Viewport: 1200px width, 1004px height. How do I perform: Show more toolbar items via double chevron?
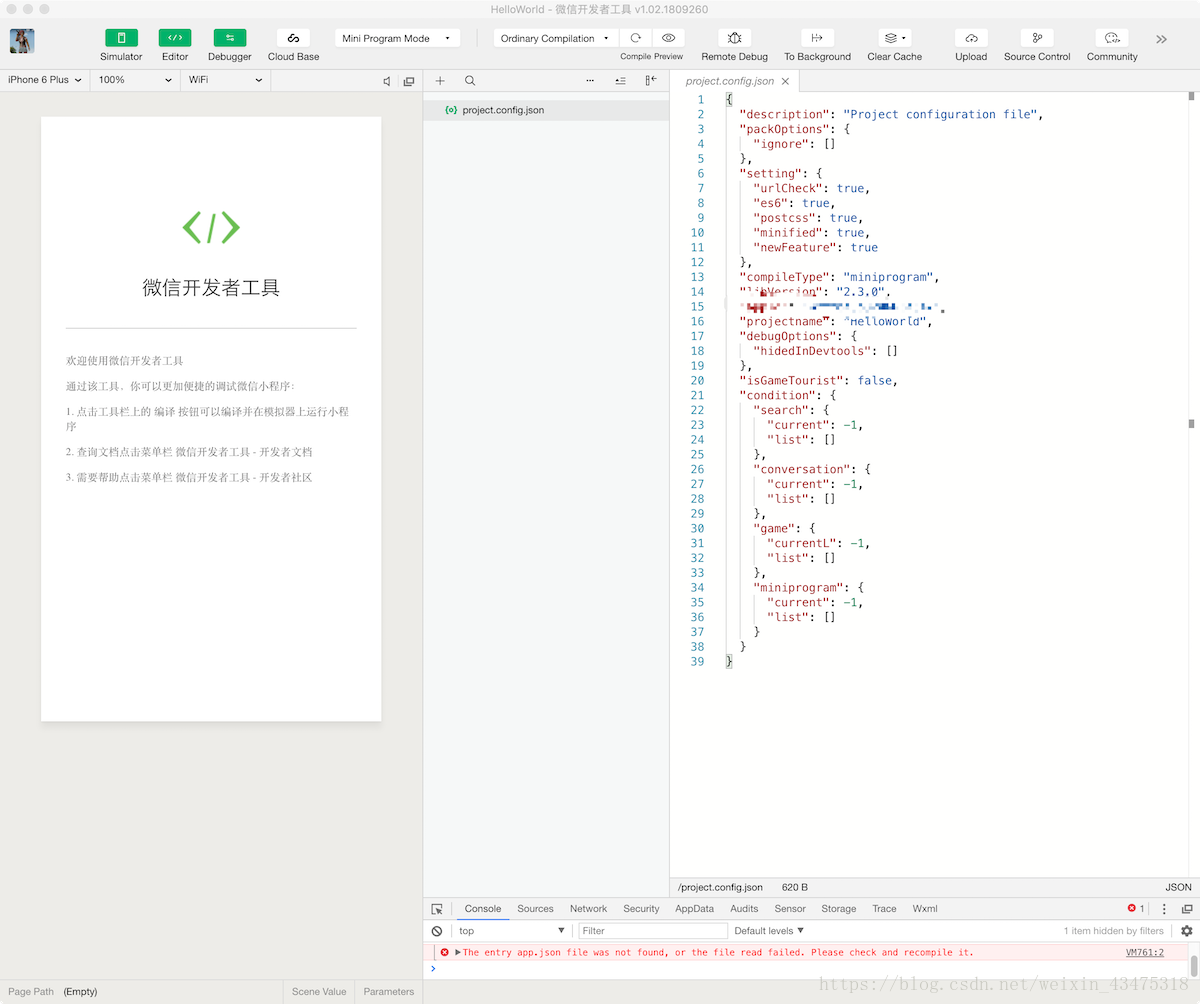click(1161, 40)
